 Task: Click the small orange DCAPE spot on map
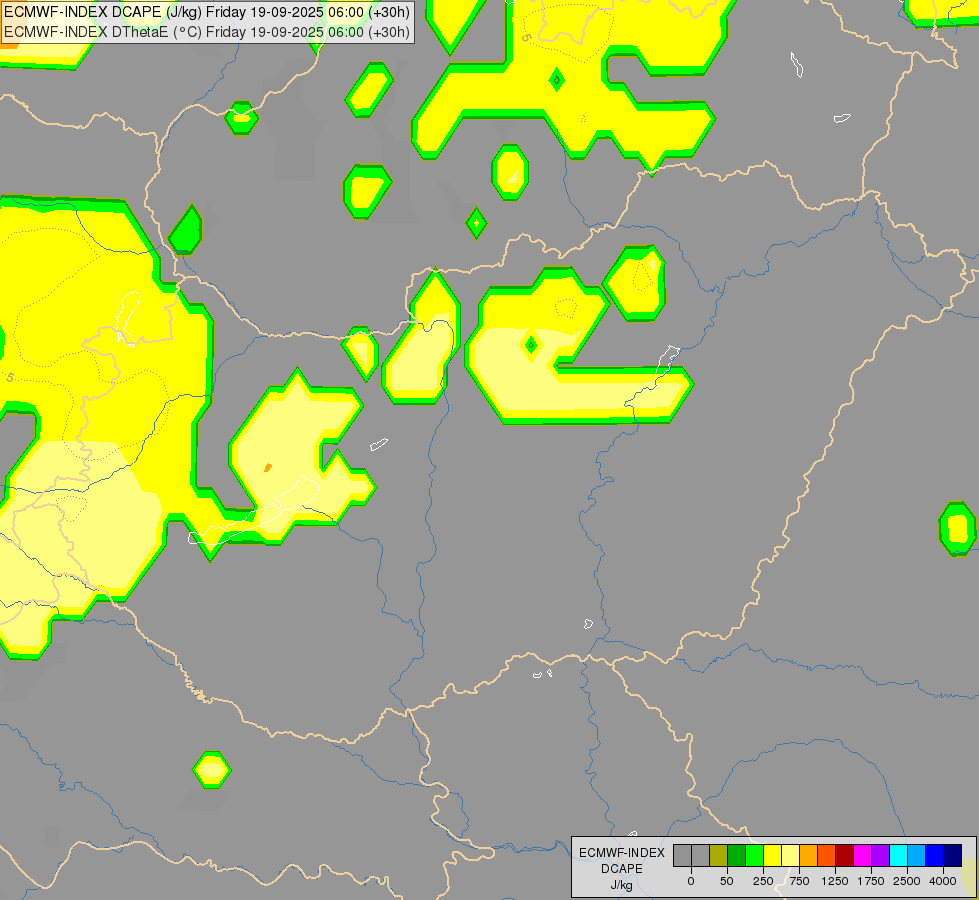tap(268, 467)
